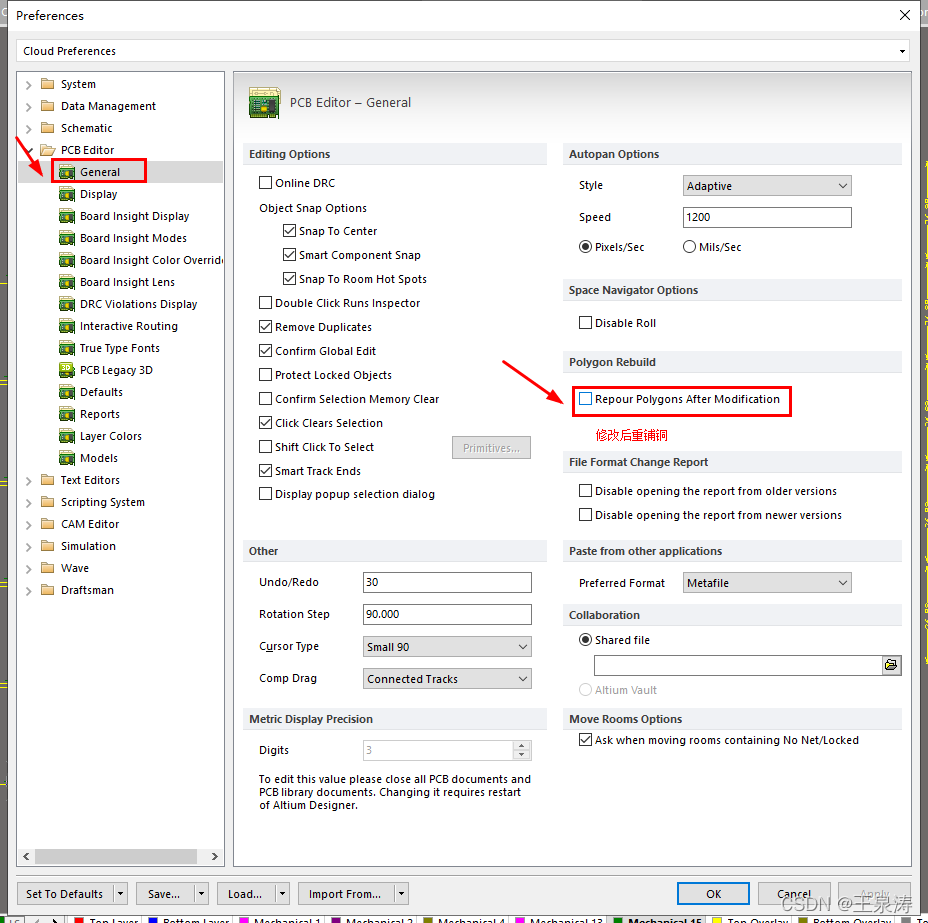The image size is (928, 923).
Task: Open the Comp Drag dropdown
Action: (447, 679)
